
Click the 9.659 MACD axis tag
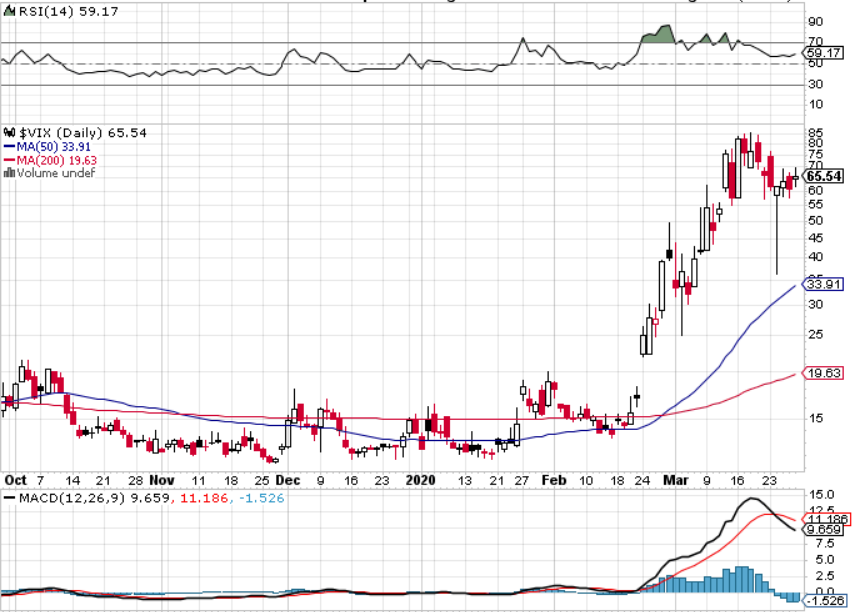point(823,530)
